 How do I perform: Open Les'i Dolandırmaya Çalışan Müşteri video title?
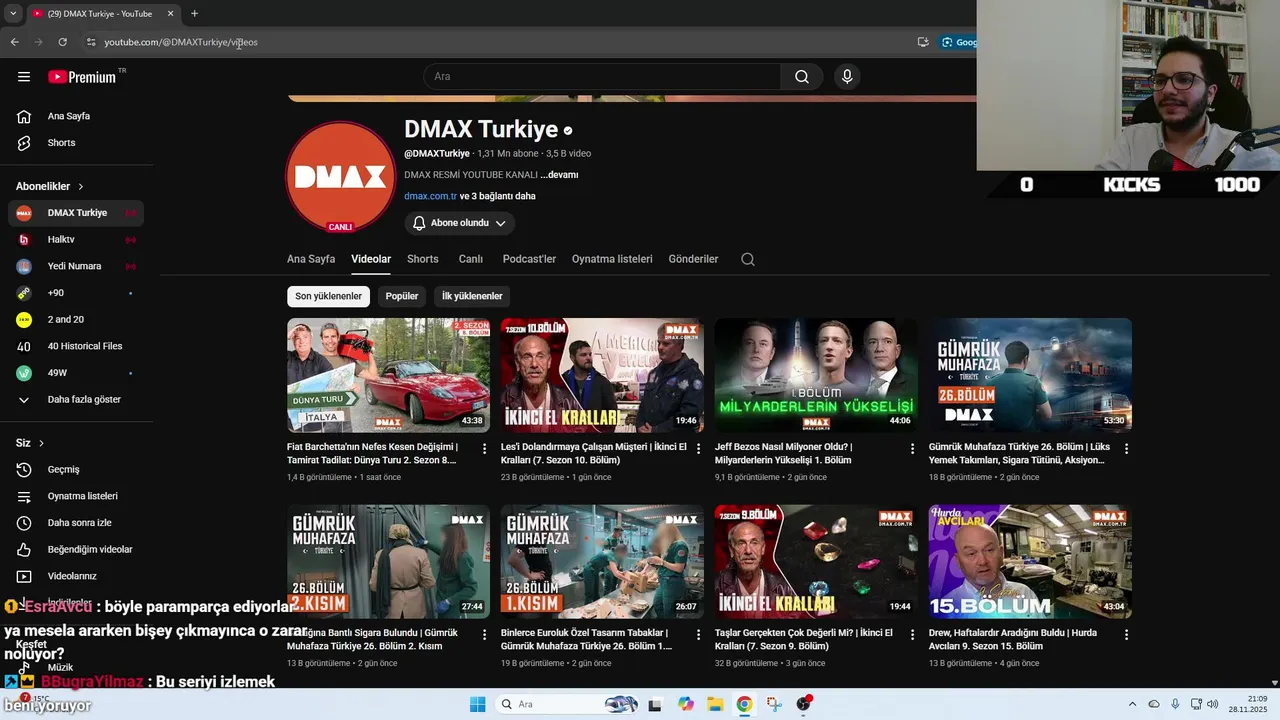click(x=594, y=453)
